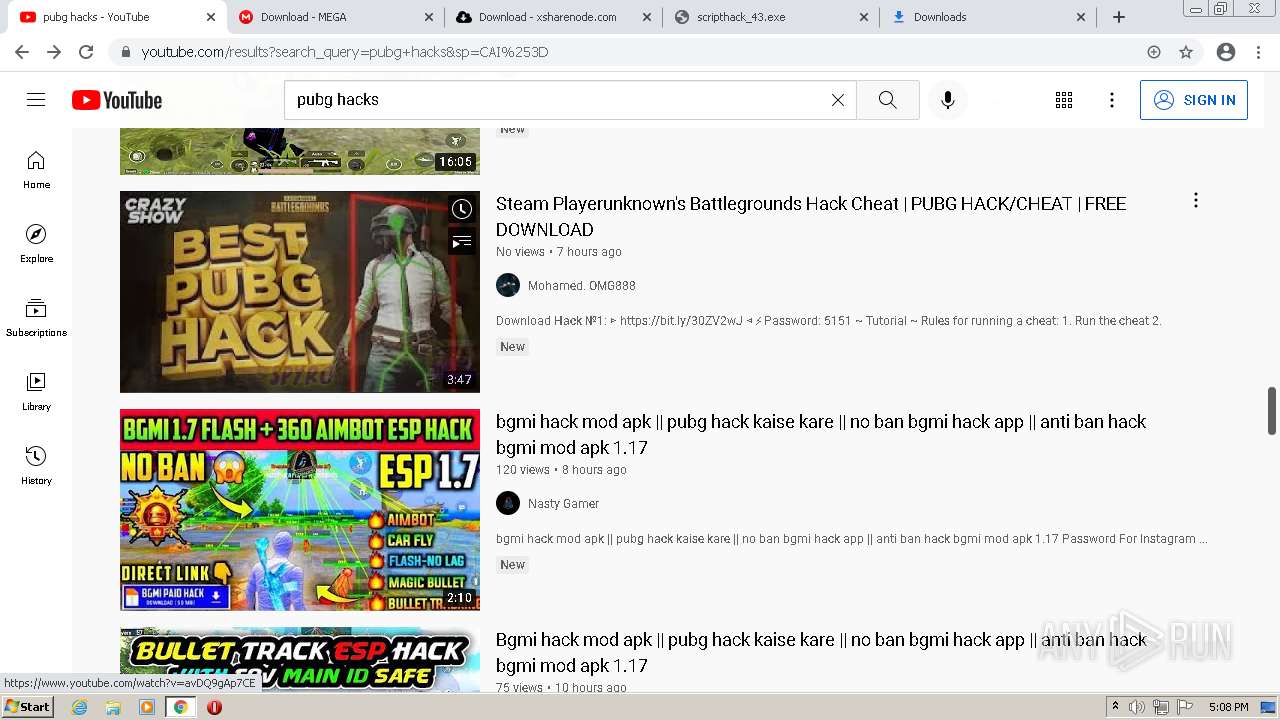Screen dimensions: 1280x720
Task: Clear the search box with X
Action: pos(838,100)
